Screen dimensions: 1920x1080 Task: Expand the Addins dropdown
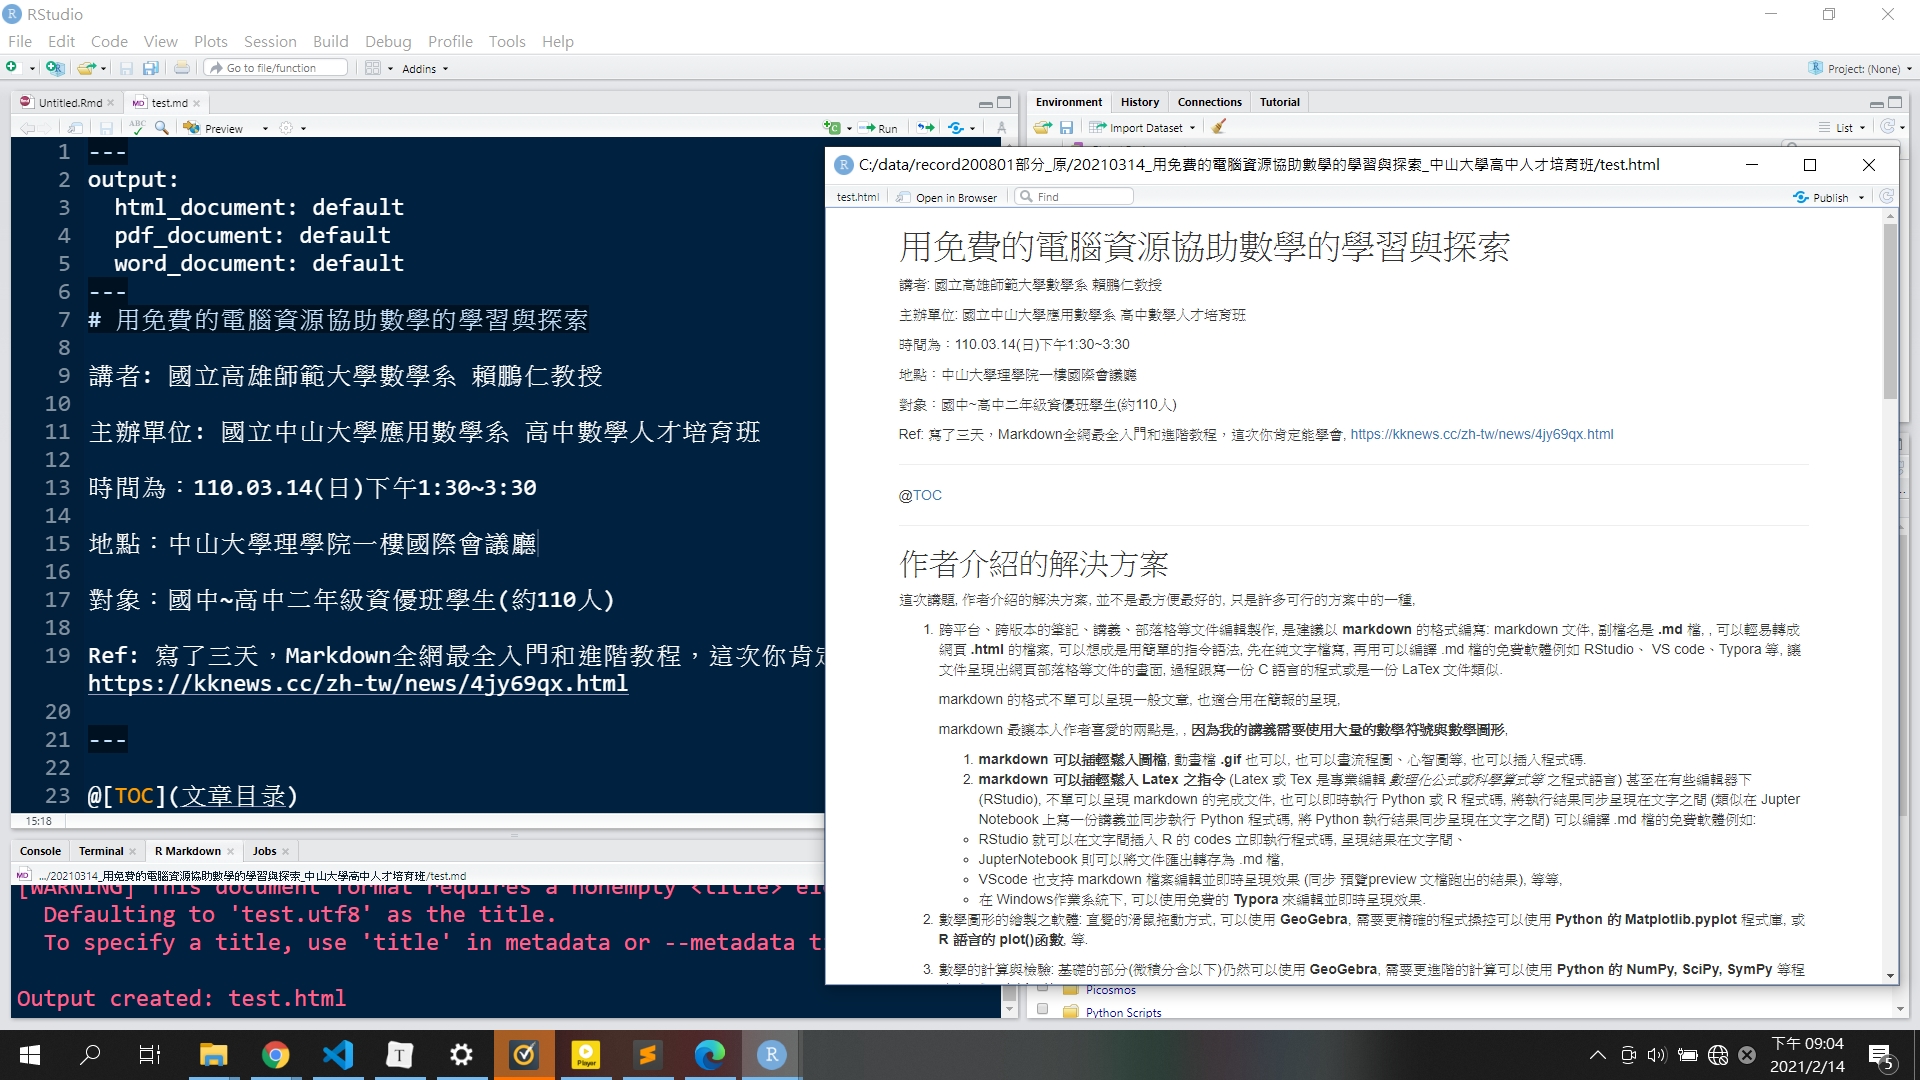(425, 69)
